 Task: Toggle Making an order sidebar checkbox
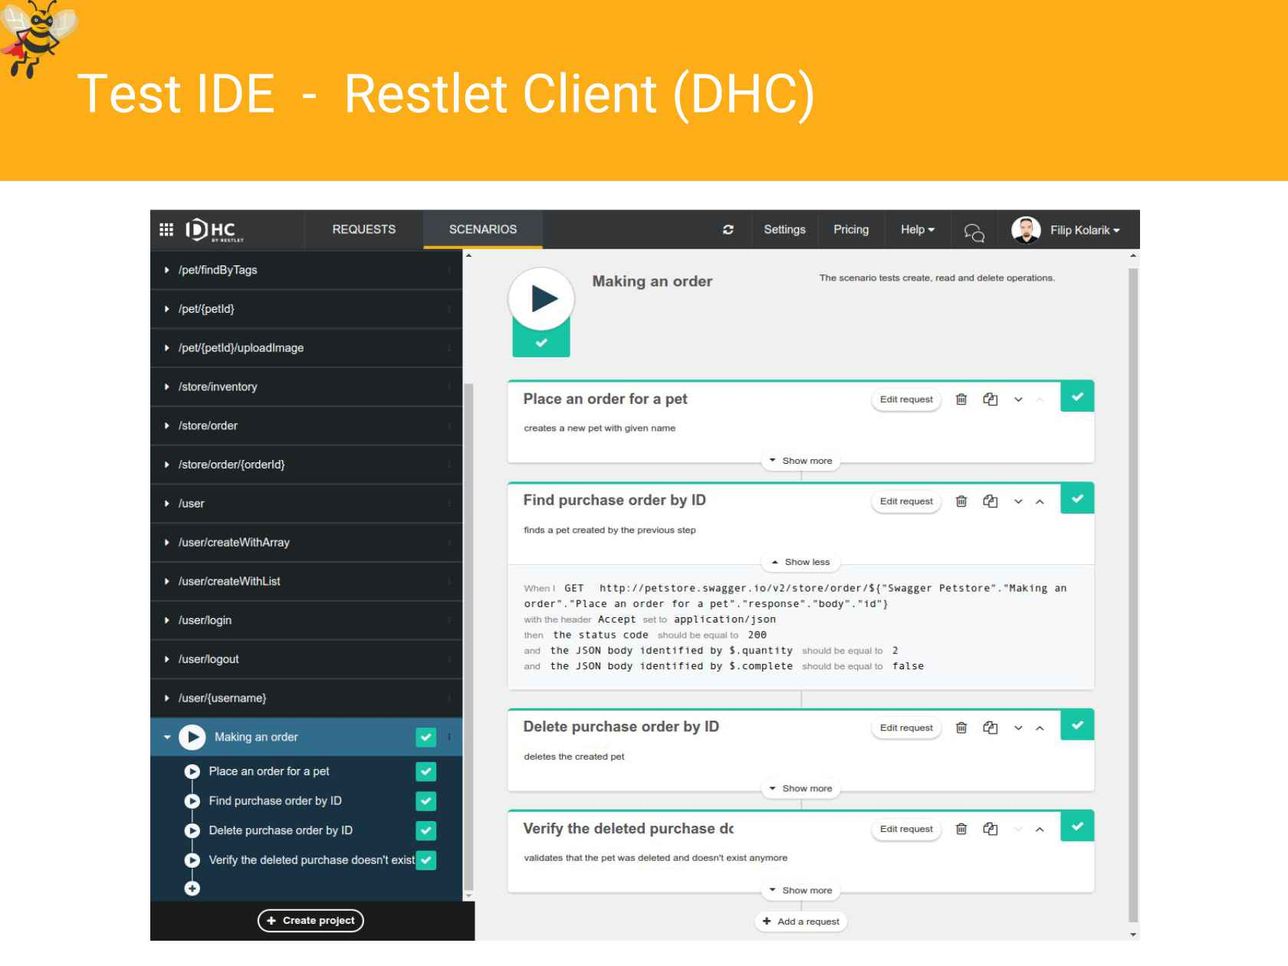click(426, 737)
